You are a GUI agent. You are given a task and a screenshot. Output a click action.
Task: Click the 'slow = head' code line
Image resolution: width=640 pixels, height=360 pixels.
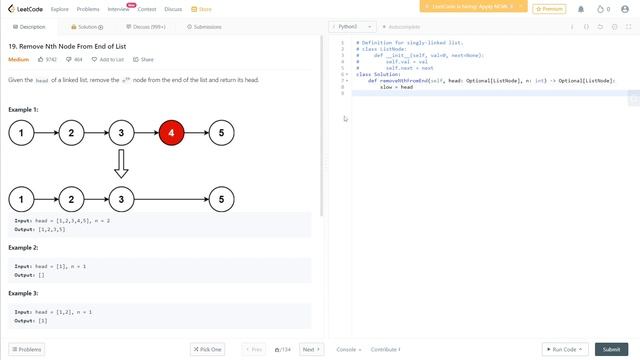pos(396,87)
